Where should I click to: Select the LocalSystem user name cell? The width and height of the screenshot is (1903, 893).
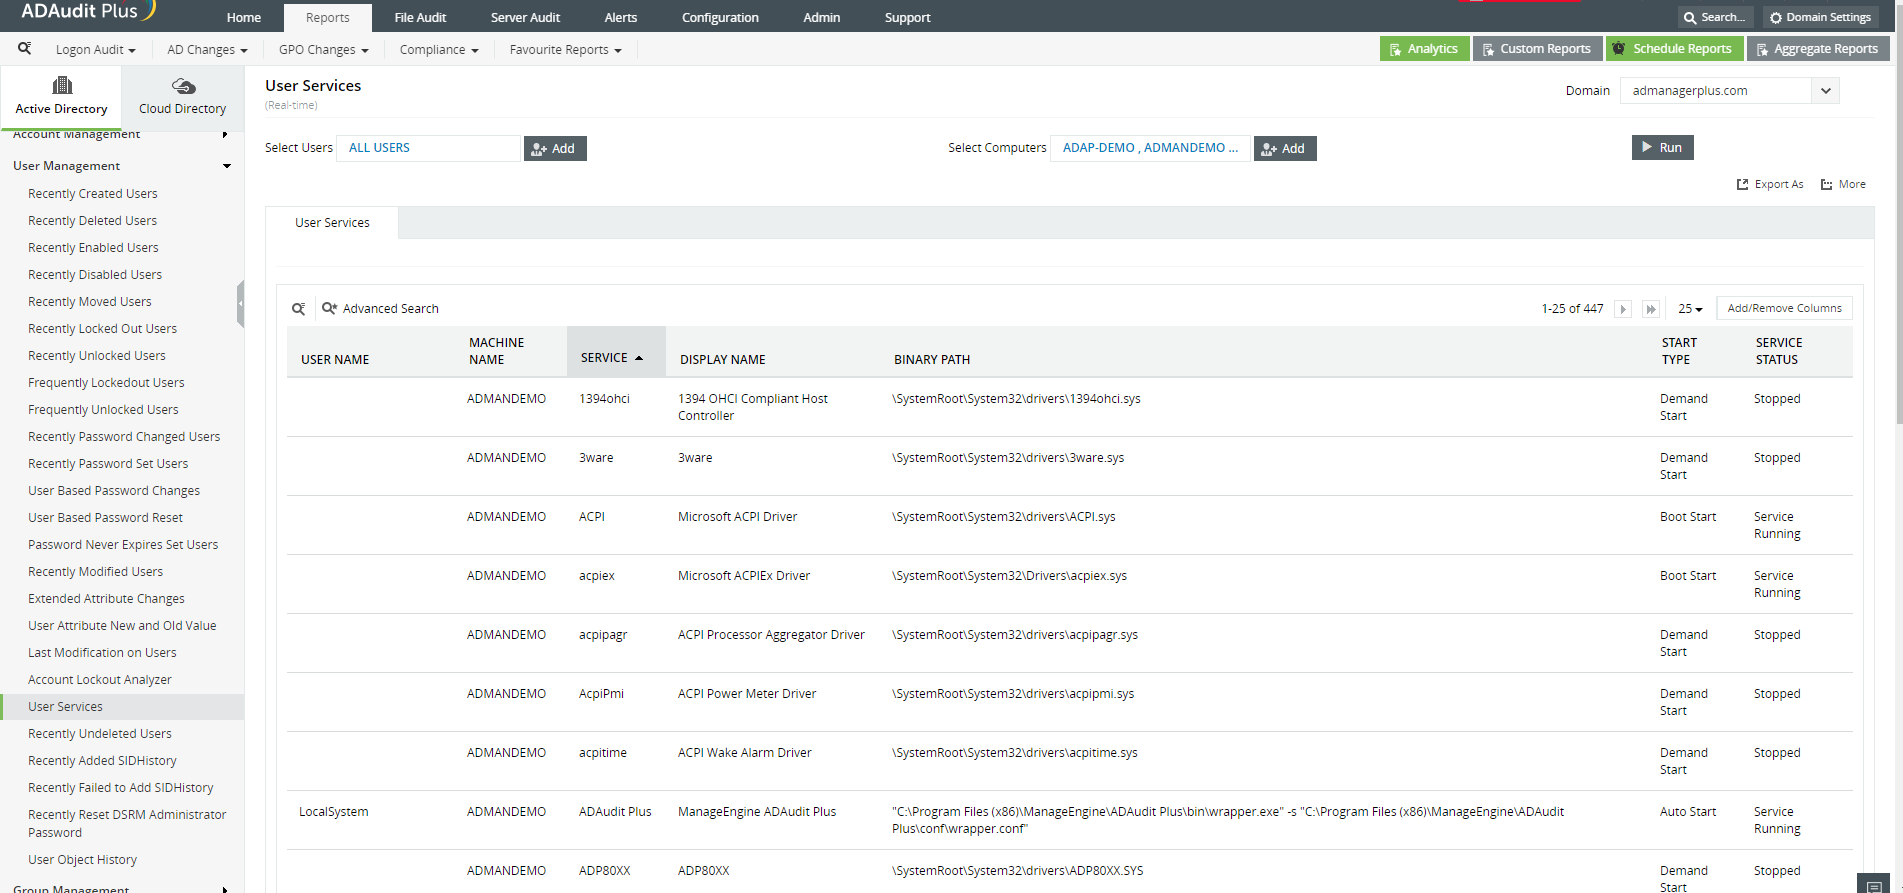[333, 812]
